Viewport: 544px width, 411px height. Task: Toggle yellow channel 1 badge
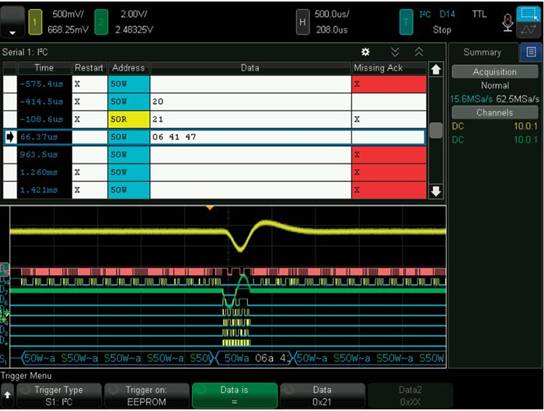[35, 22]
